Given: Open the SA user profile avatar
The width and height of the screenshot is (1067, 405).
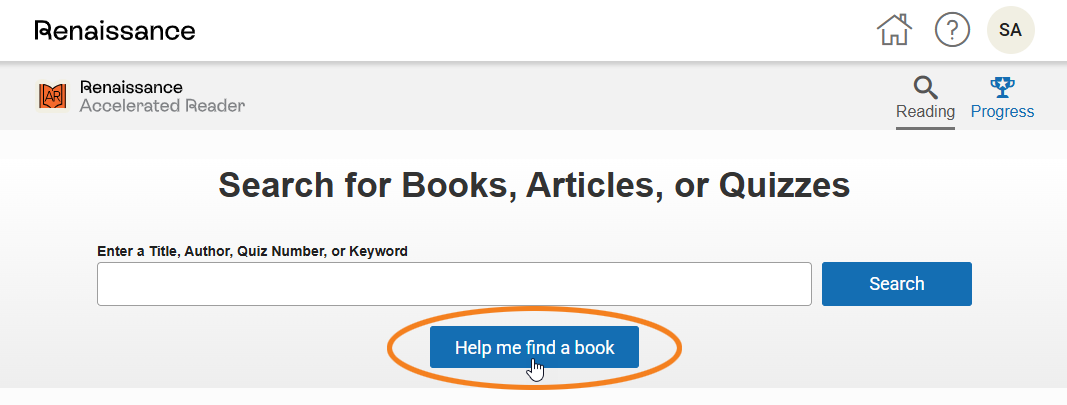Looking at the screenshot, I should 1010,30.
